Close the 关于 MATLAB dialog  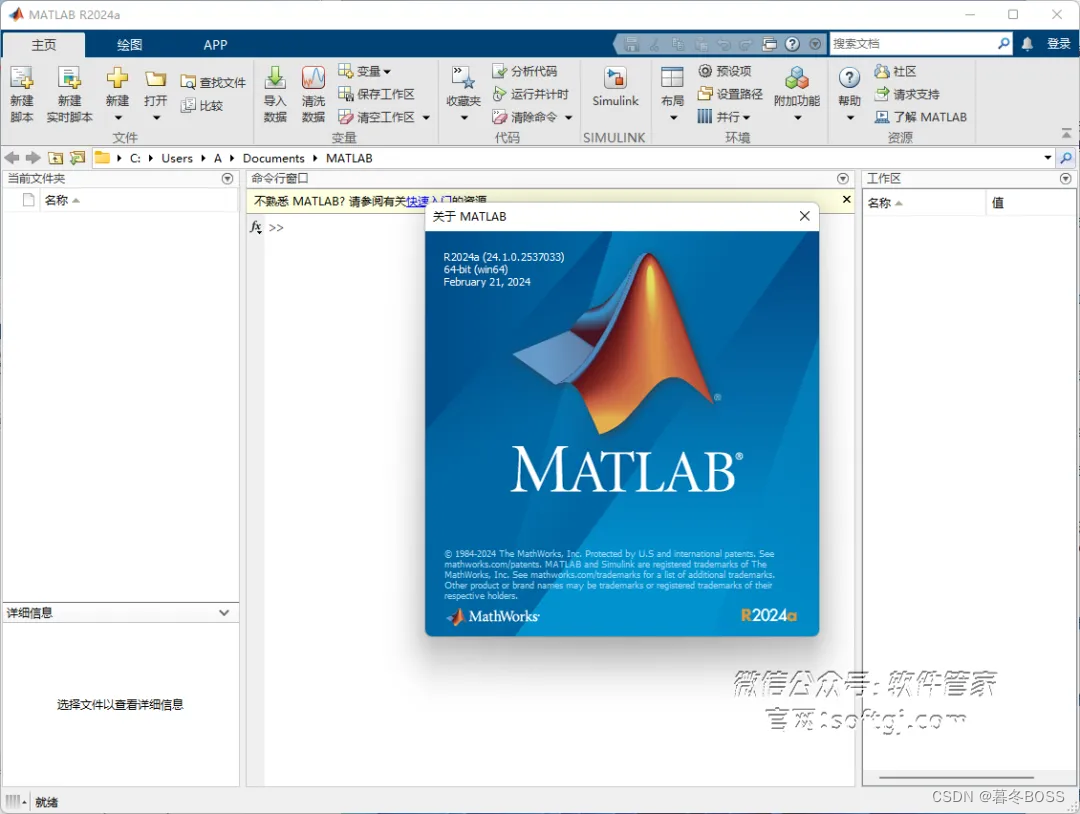click(x=804, y=216)
